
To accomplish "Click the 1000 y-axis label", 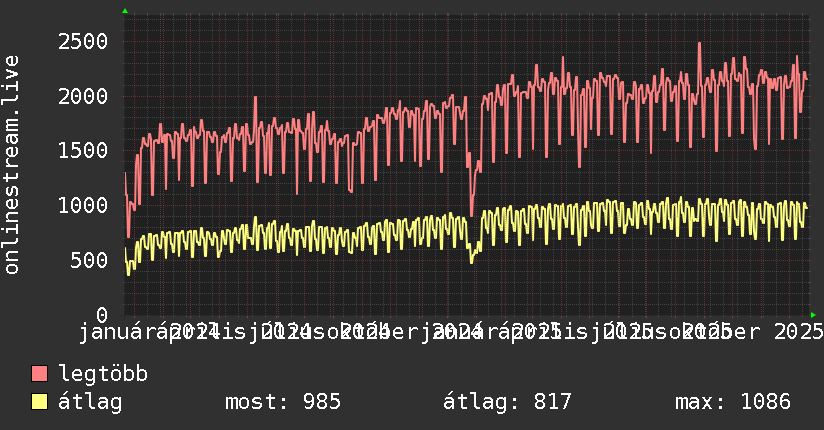I will point(83,206).
